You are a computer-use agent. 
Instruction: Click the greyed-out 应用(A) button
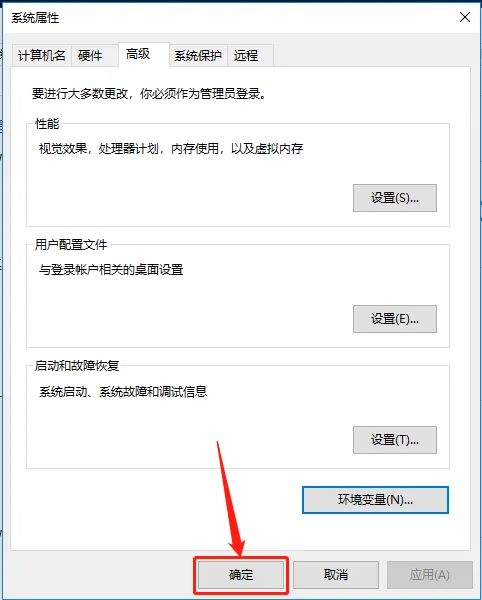(430, 574)
